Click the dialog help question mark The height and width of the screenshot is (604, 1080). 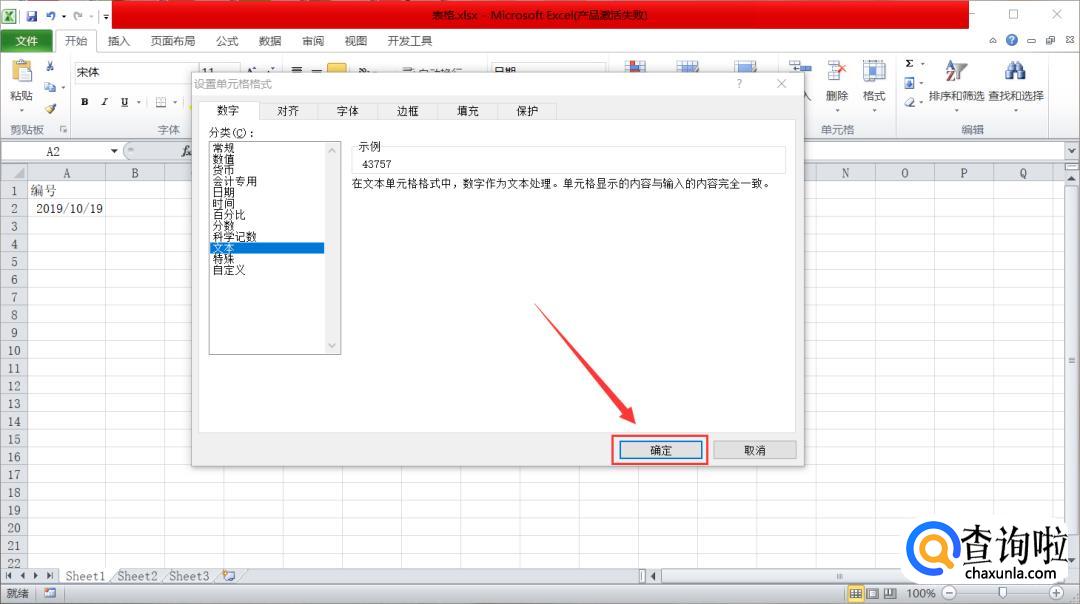pos(739,83)
